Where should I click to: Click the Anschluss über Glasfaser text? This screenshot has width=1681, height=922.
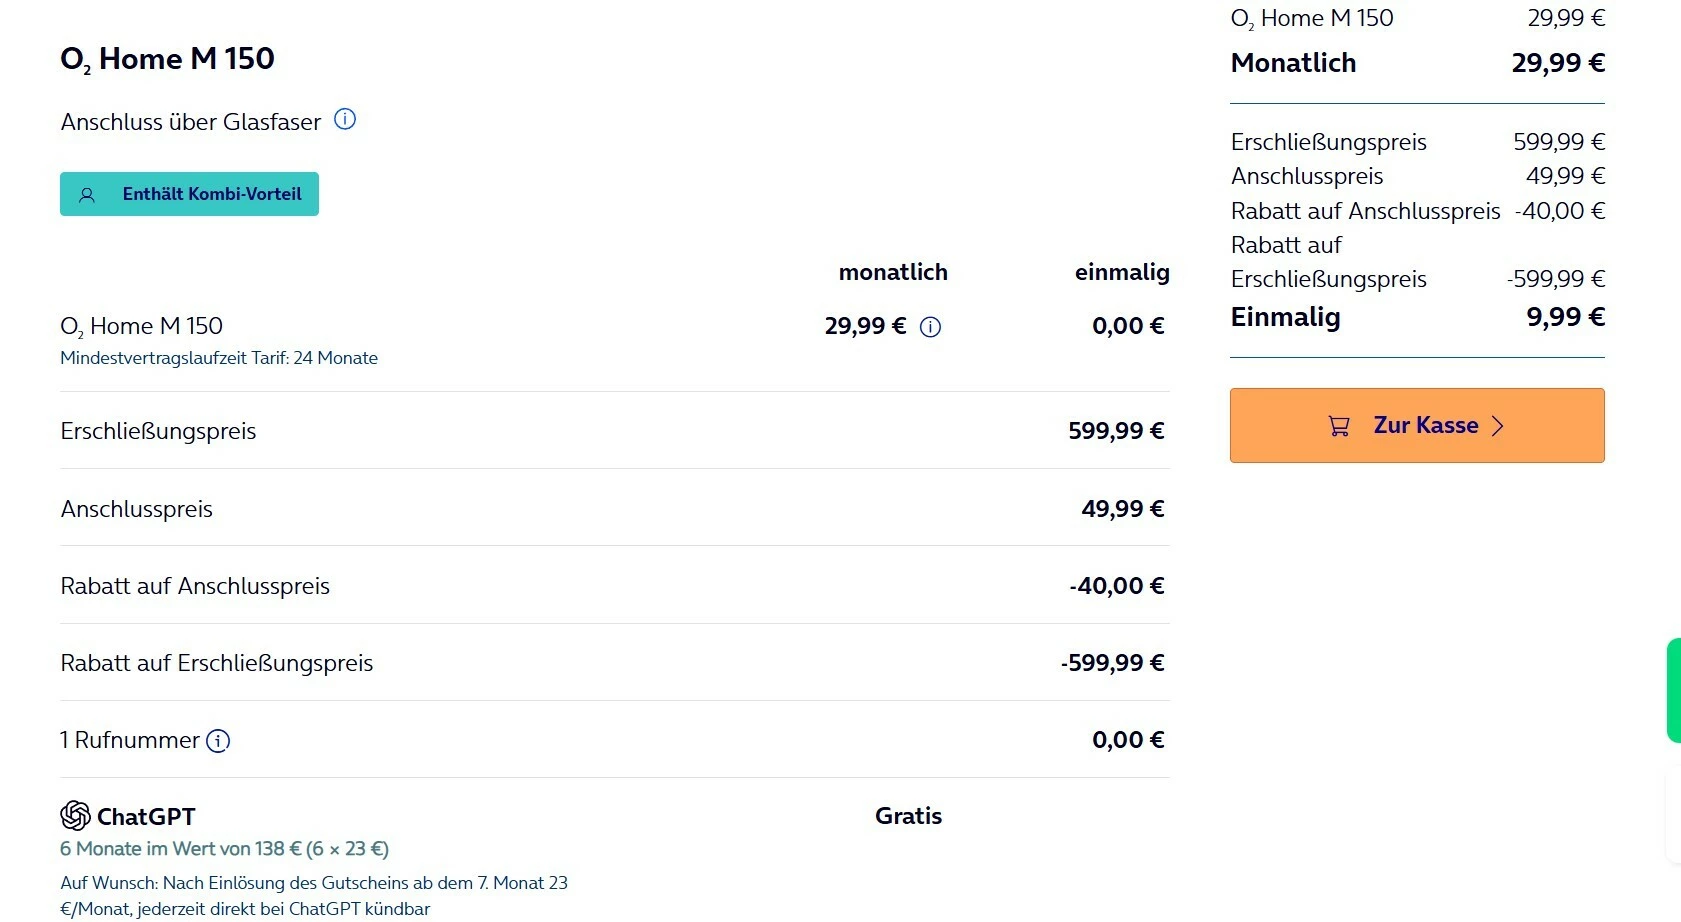pyautogui.click(x=191, y=122)
